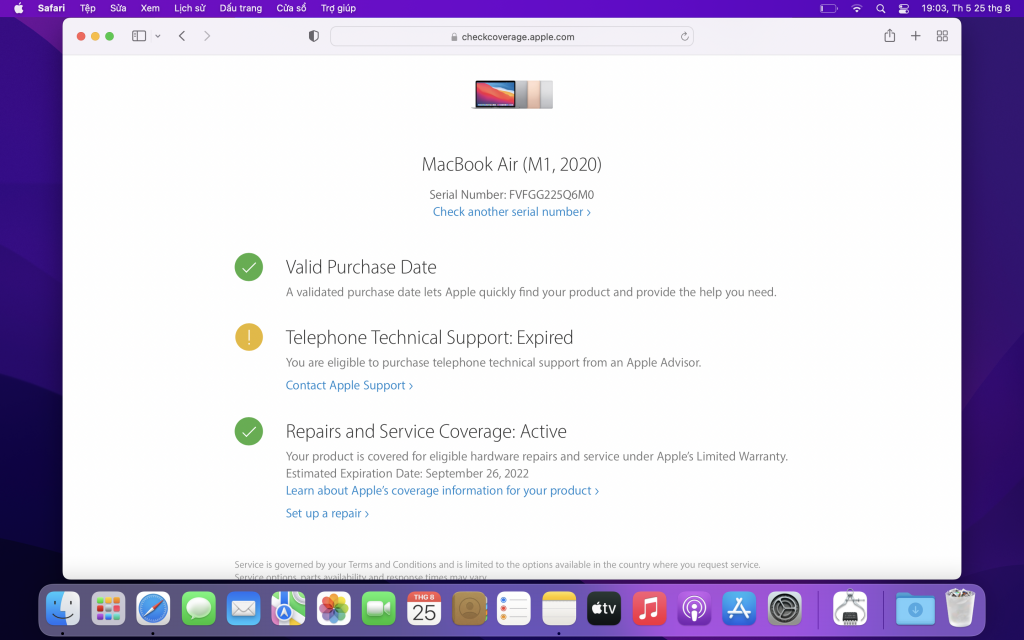This screenshot has height=640, width=1024.
Task: Open FaceTime from the Dock
Action: (379, 609)
